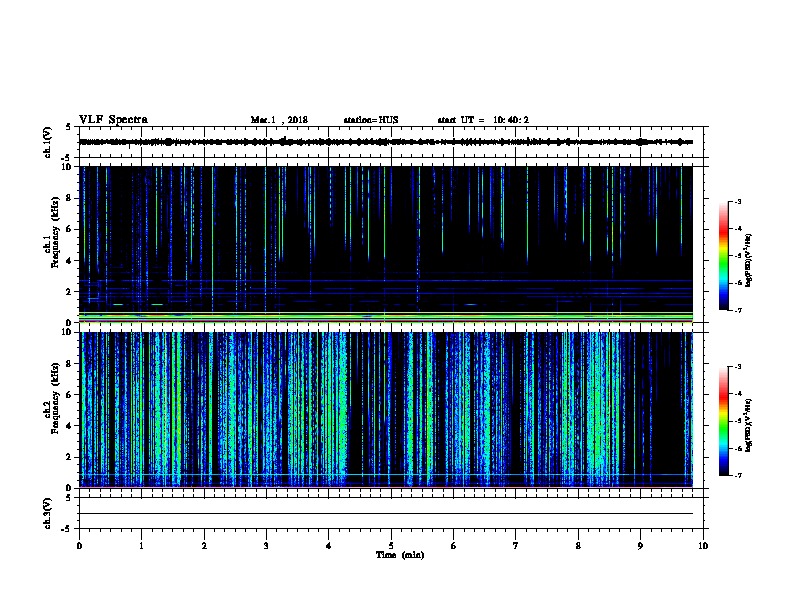The image size is (792, 612).
Task: Click the "5" tick on the time axis
Action: (x=391, y=545)
